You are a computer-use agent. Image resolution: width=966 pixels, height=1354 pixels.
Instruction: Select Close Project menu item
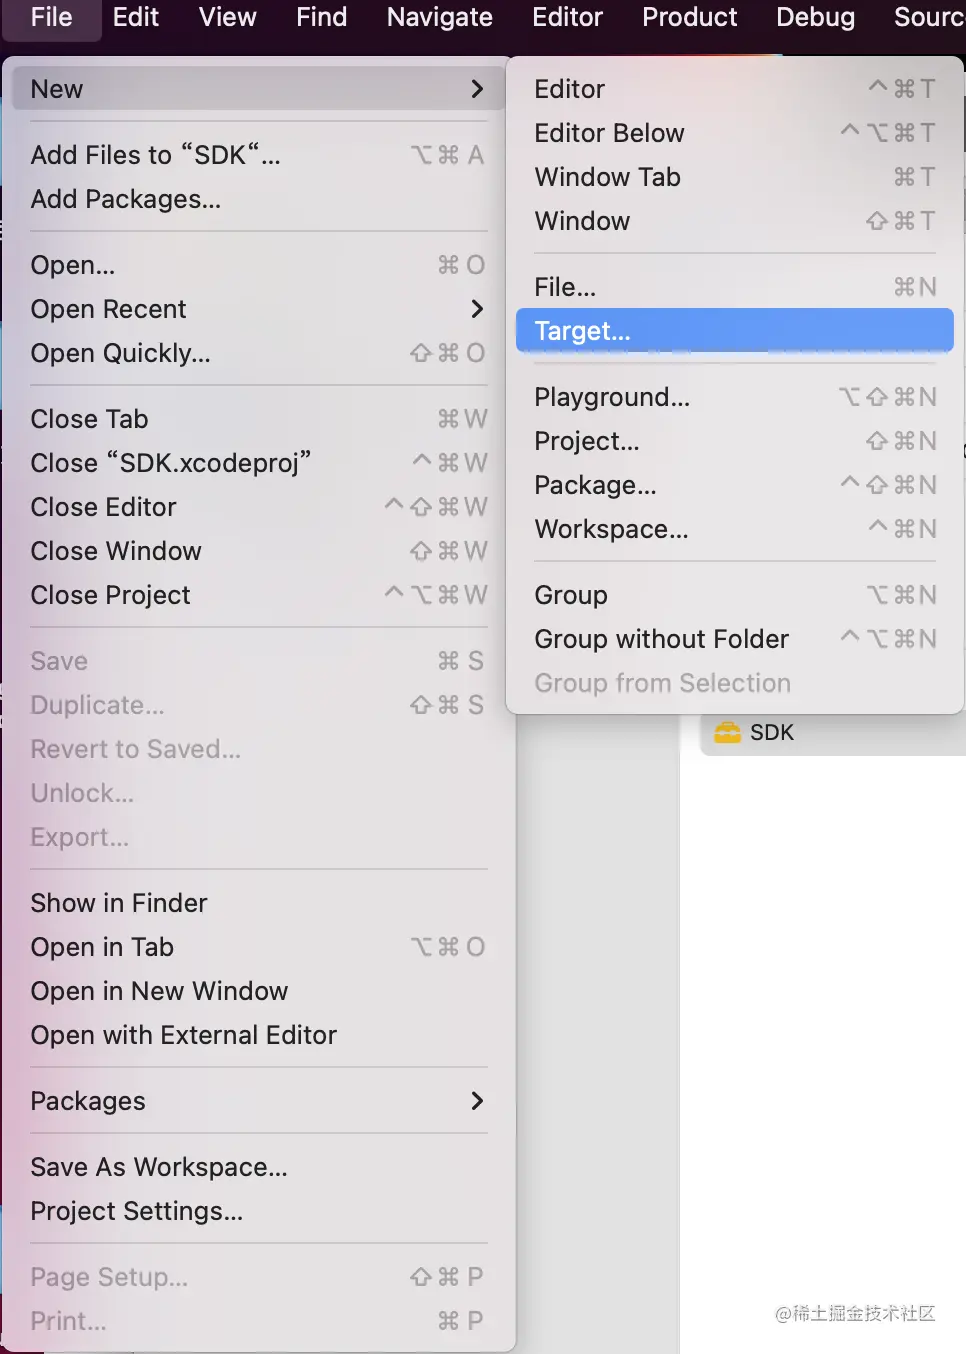point(110,595)
